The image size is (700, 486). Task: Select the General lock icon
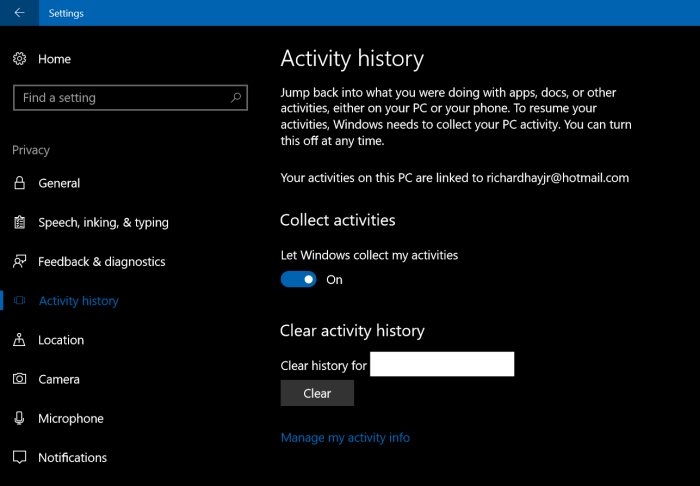pos(19,183)
